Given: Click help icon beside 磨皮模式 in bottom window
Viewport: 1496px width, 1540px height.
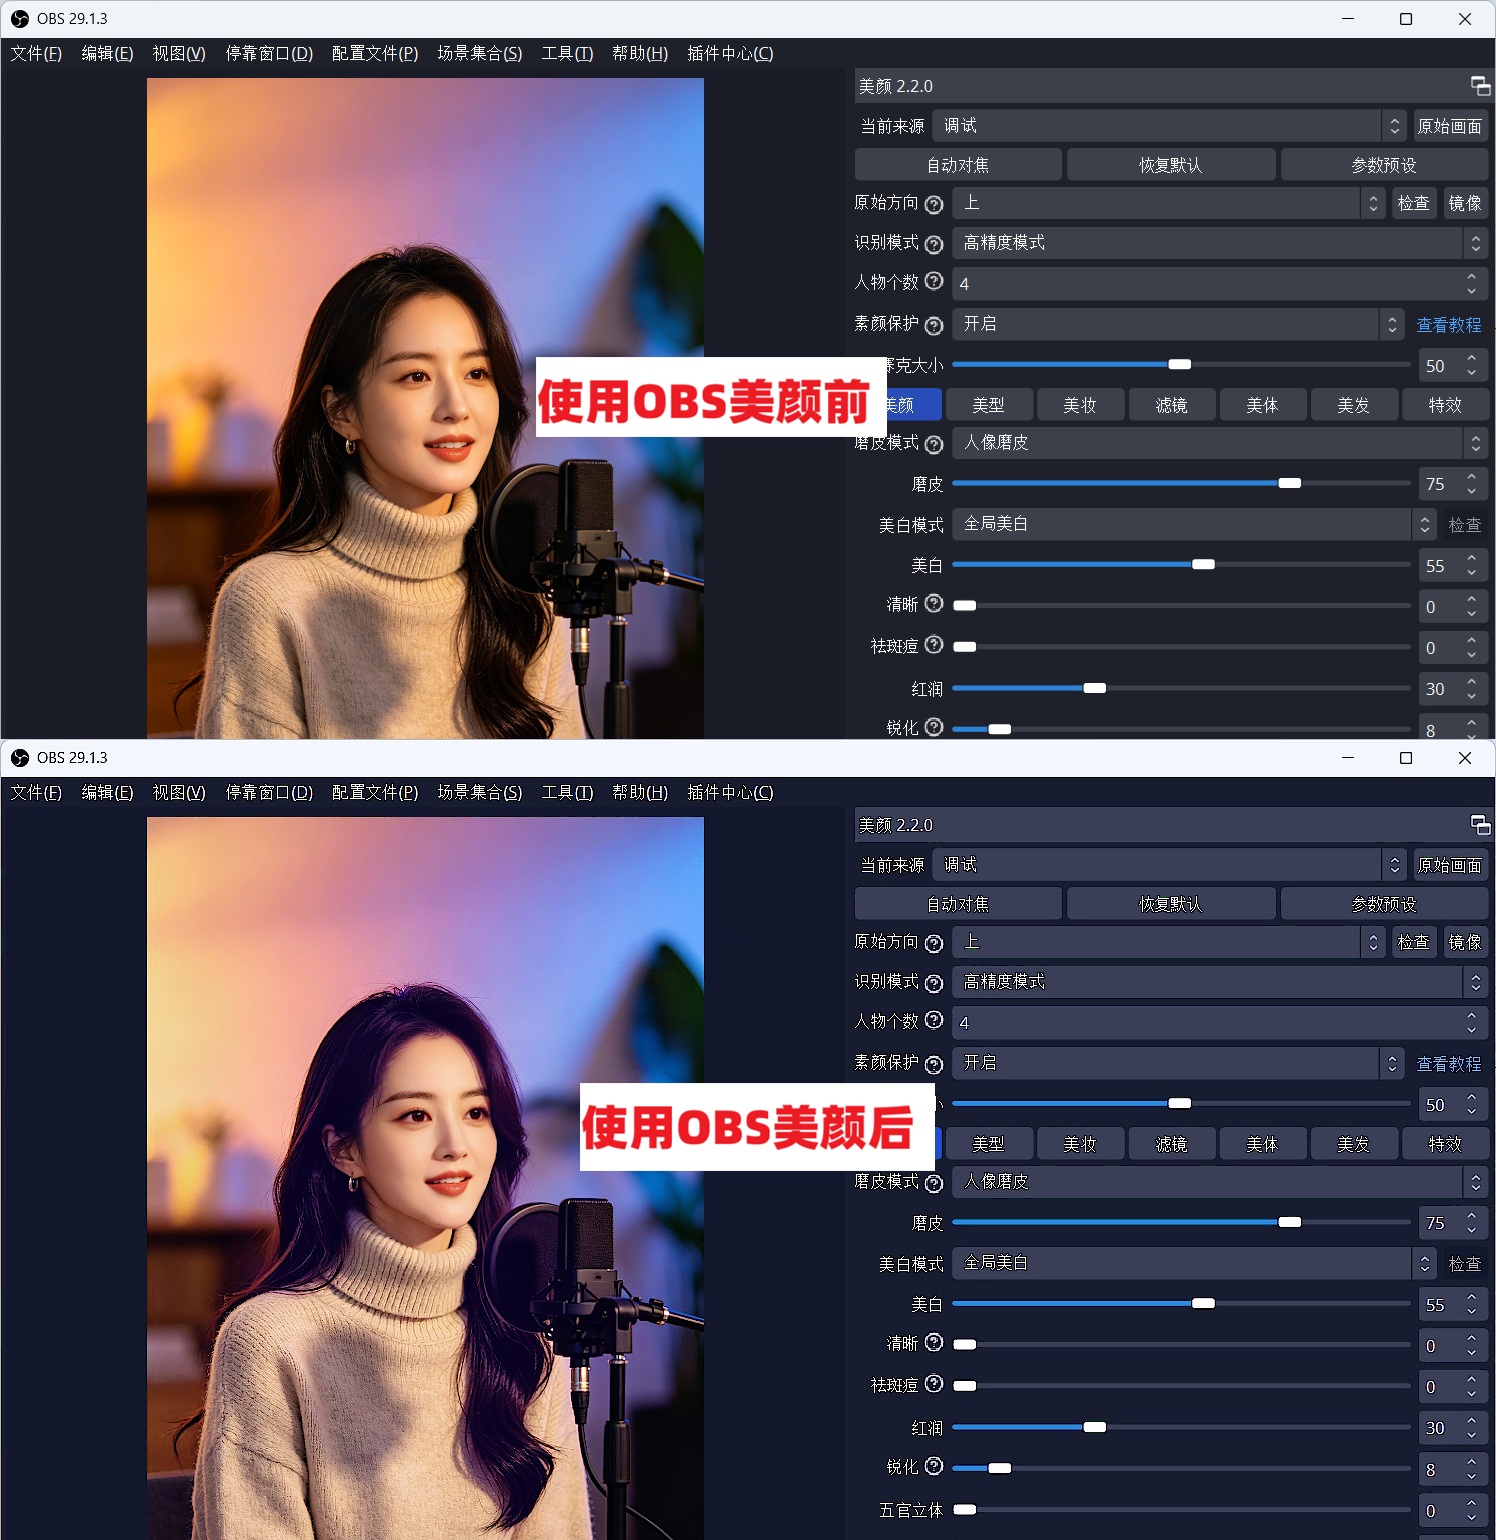Looking at the screenshot, I should [x=934, y=1183].
